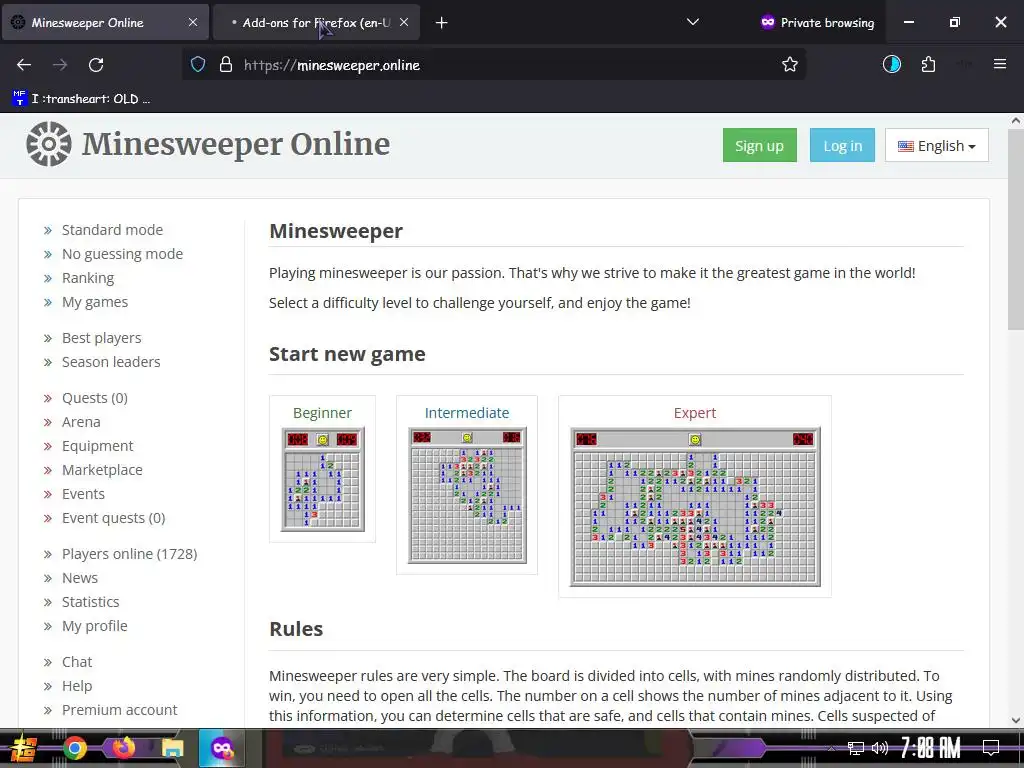Launch Google Chrome from the taskbar
This screenshot has width=1024, height=768.
tap(75, 748)
